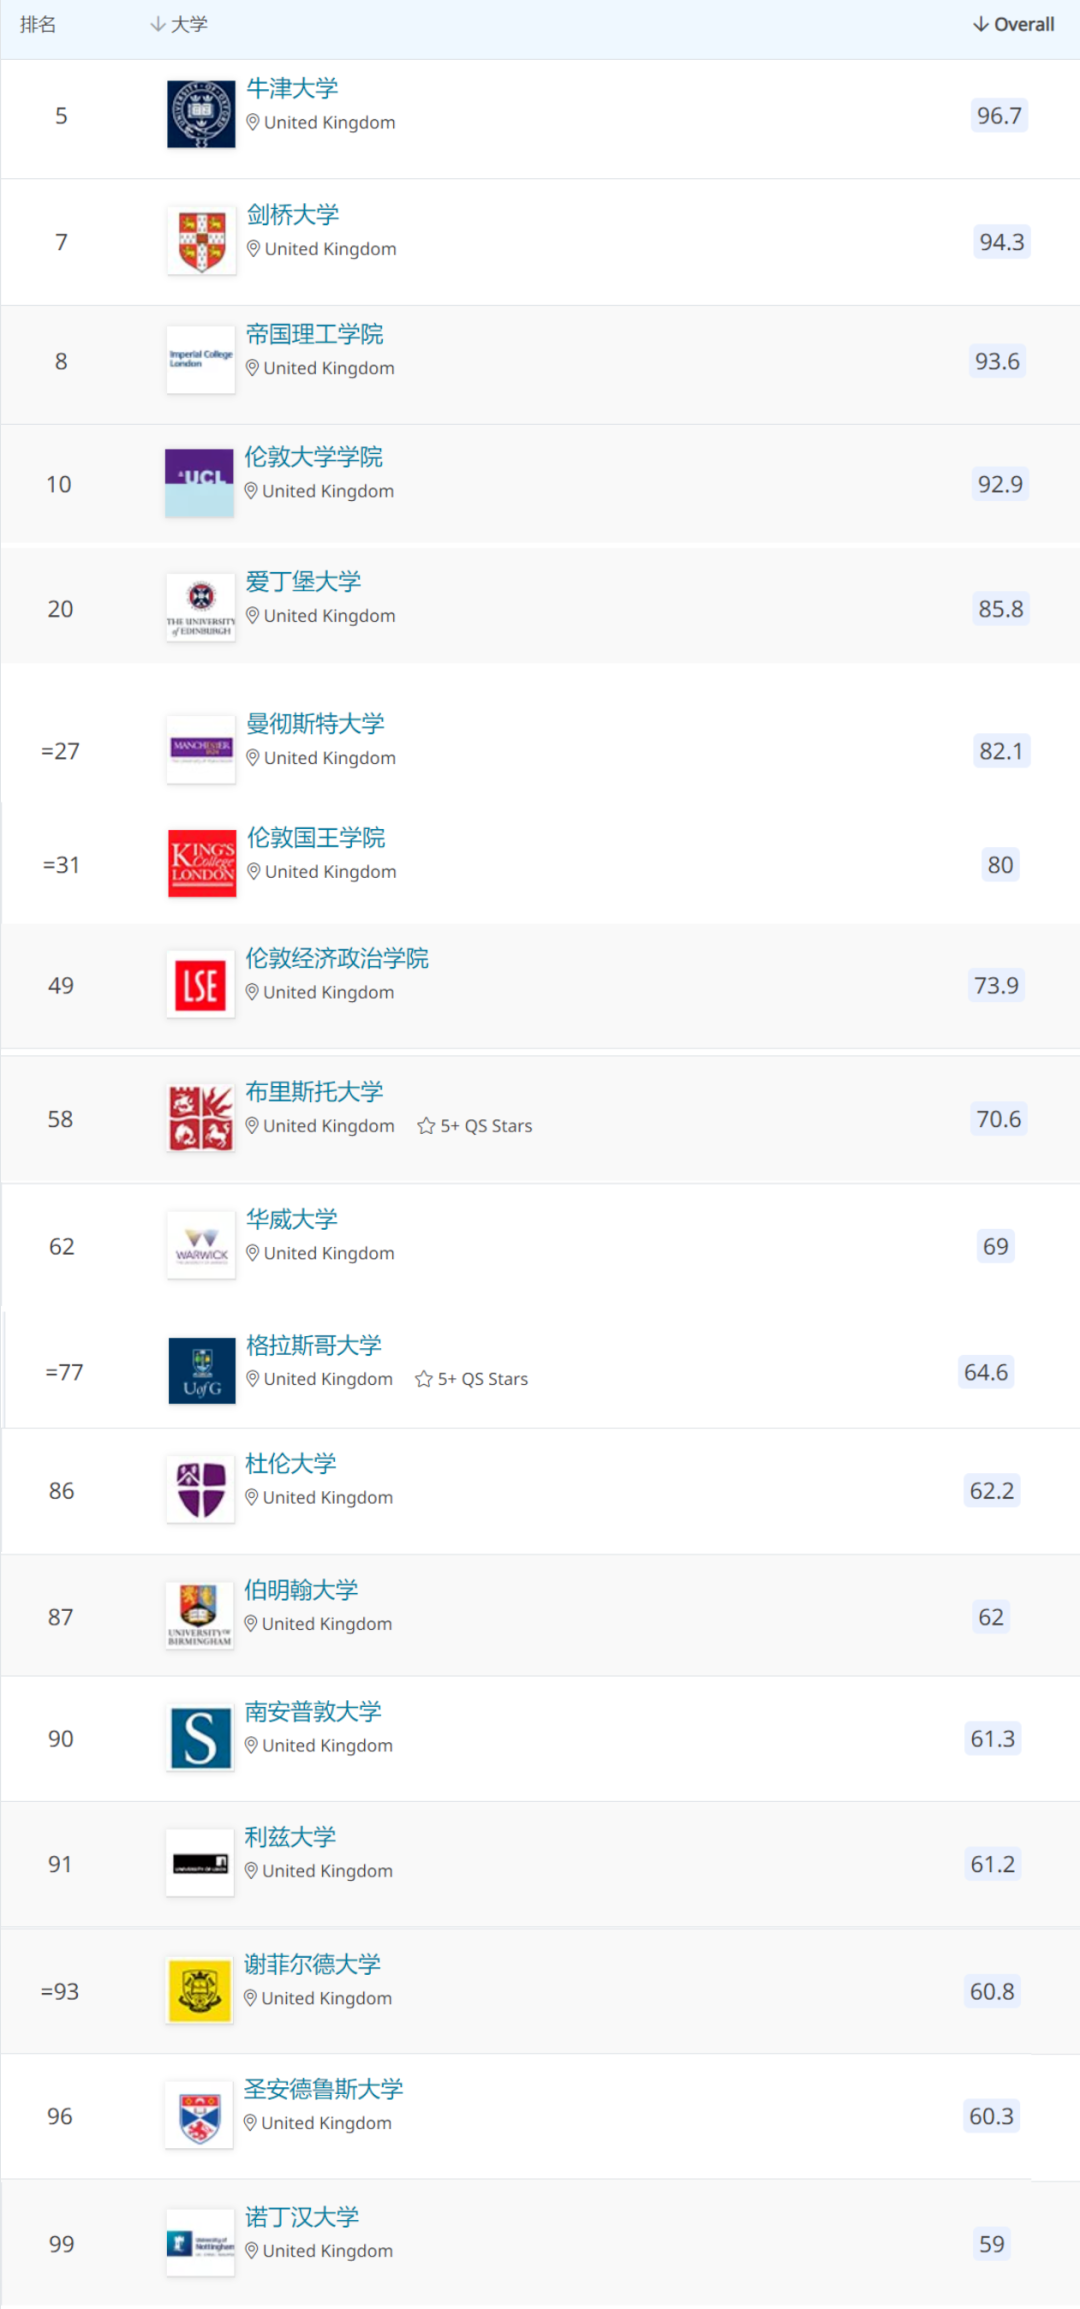Click the location pin under 诺丁汉大学
The image size is (1080, 2309).
point(252,2250)
